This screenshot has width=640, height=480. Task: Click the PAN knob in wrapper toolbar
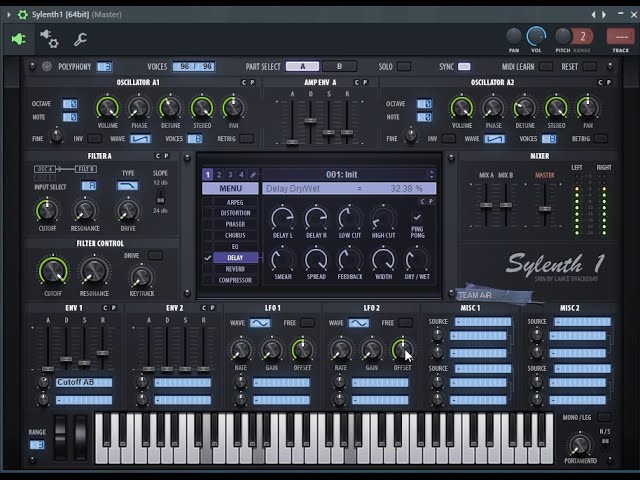pos(514,37)
